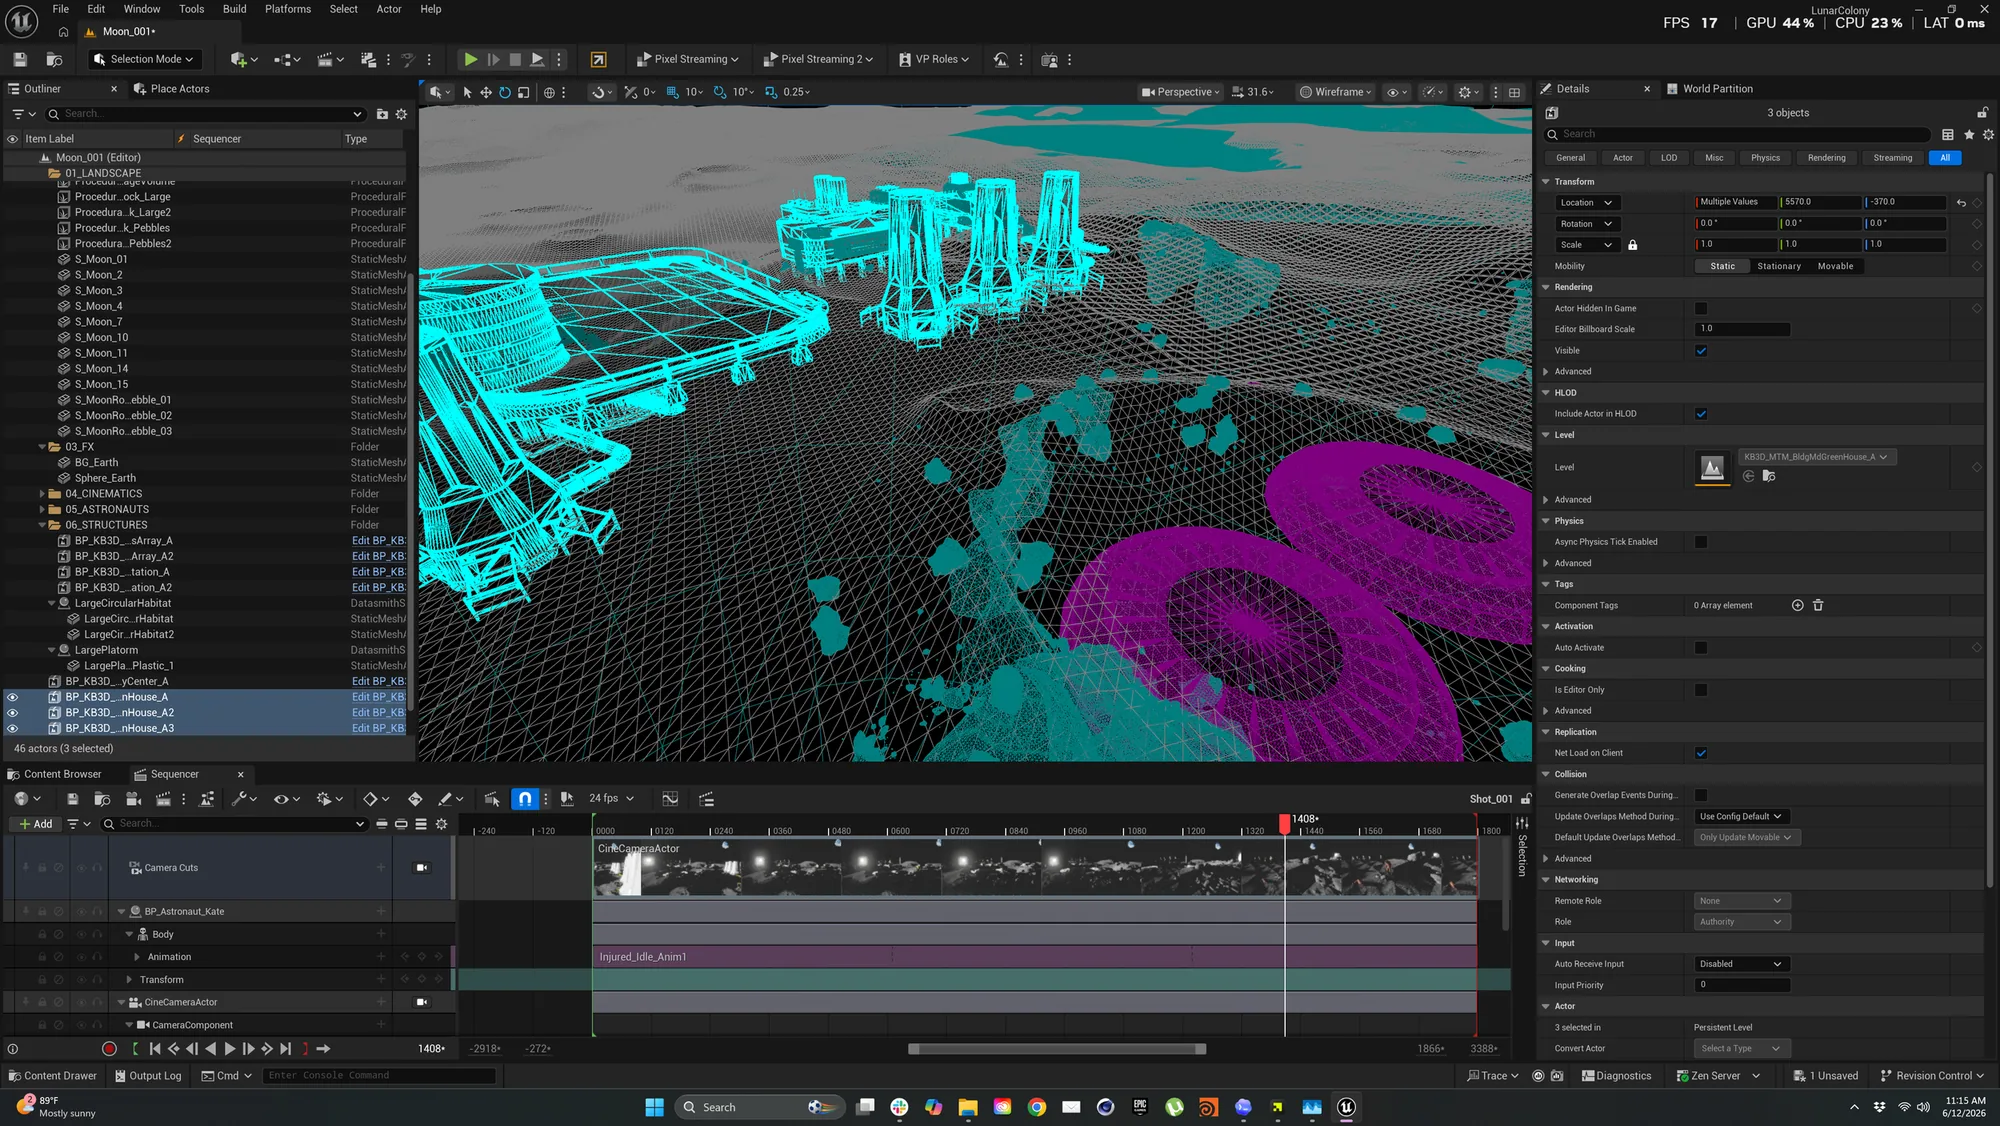Image resolution: width=2000 pixels, height=1126 pixels.
Task: Click the Physics filter button in Details
Action: 1765,158
